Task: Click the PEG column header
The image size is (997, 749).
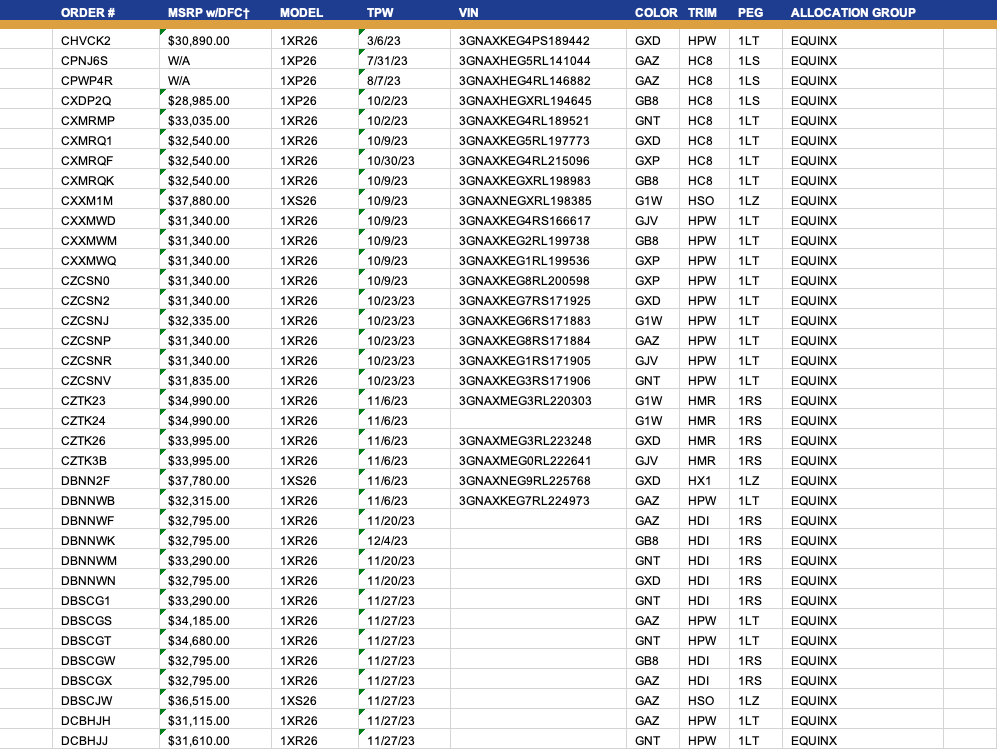Action: click(750, 13)
